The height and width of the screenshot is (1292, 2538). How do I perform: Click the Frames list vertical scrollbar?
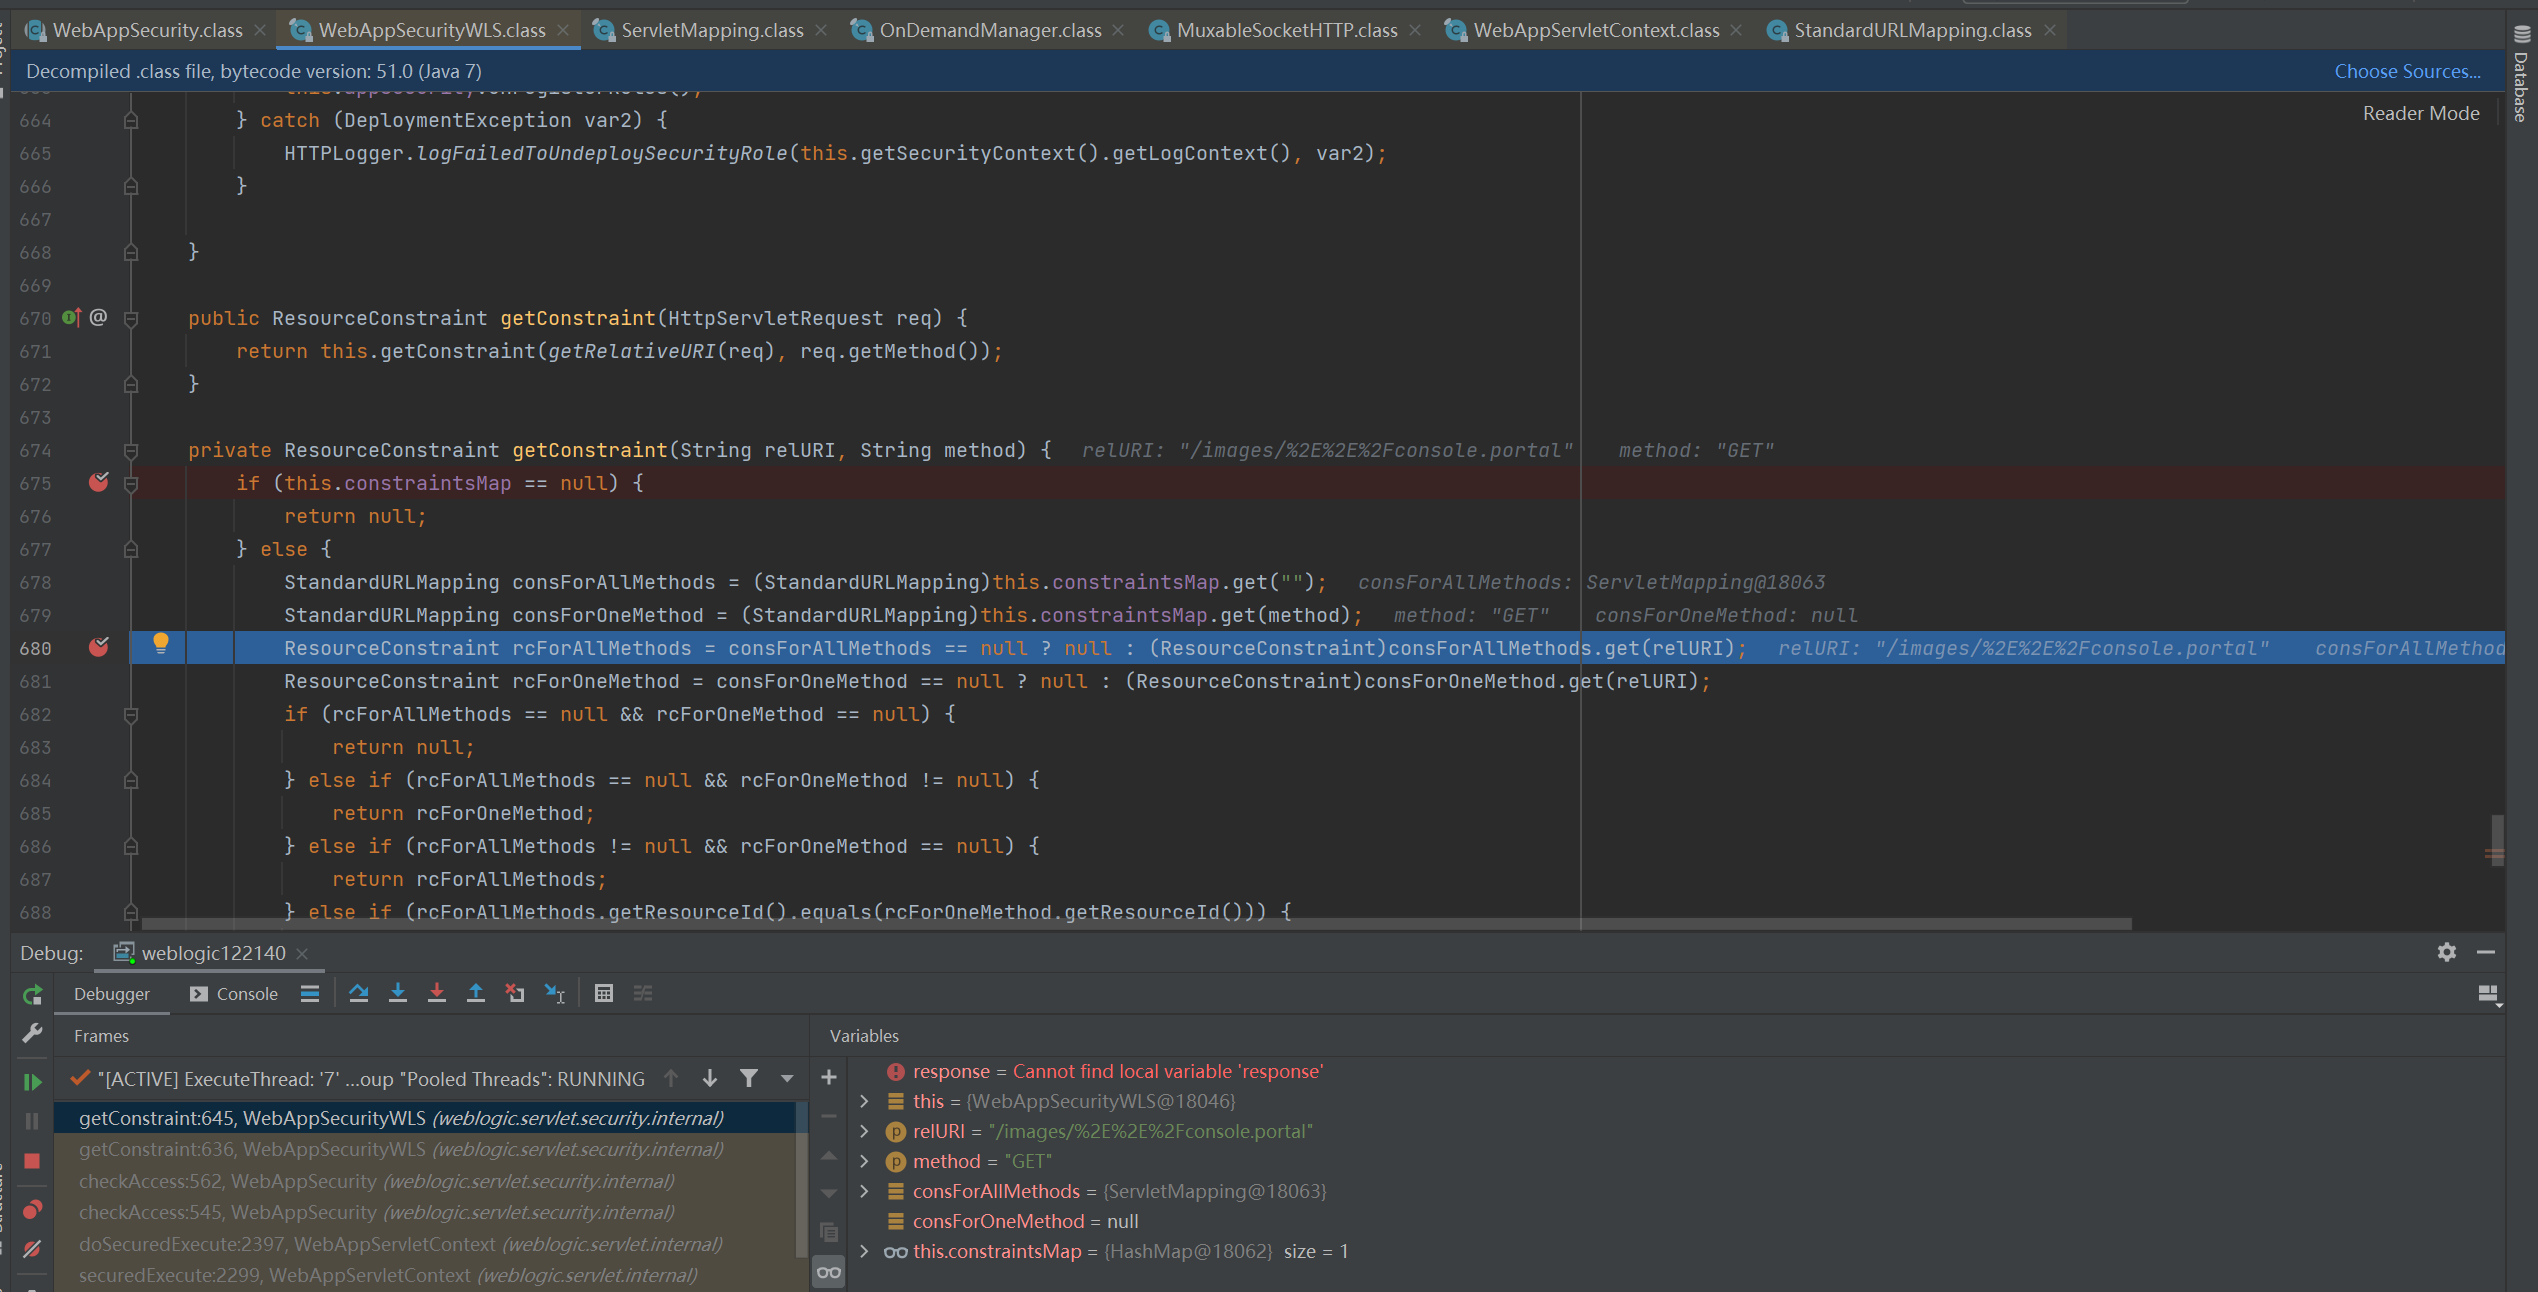click(x=801, y=1179)
